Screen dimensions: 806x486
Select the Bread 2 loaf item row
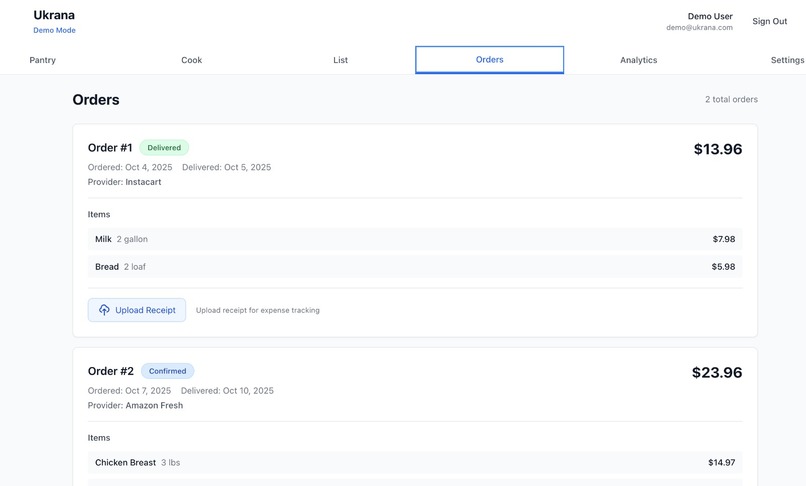[x=415, y=267]
